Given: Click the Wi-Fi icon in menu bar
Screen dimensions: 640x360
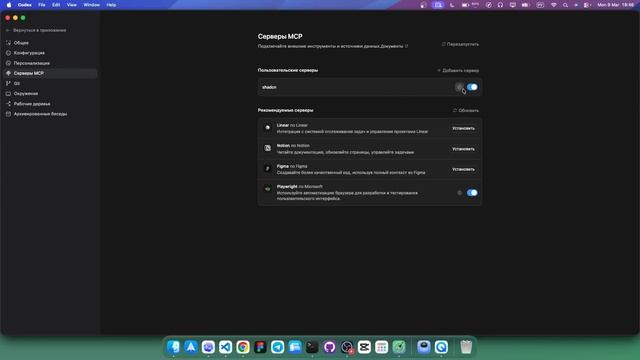Looking at the screenshot, I should (554, 5).
